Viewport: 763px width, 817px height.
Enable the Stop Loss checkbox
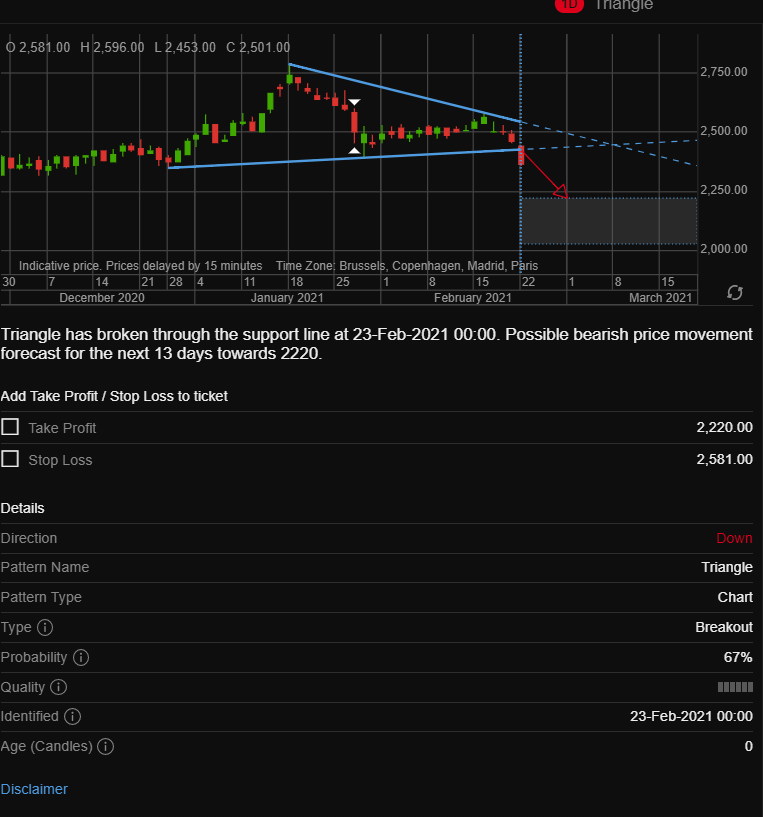point(10,459)
